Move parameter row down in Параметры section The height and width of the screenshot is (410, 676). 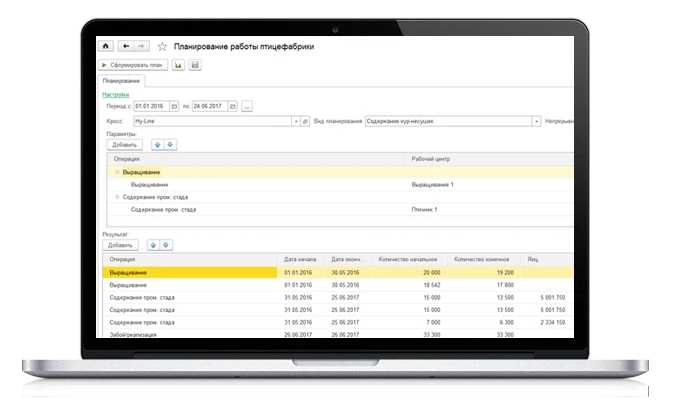coord(169,144)
